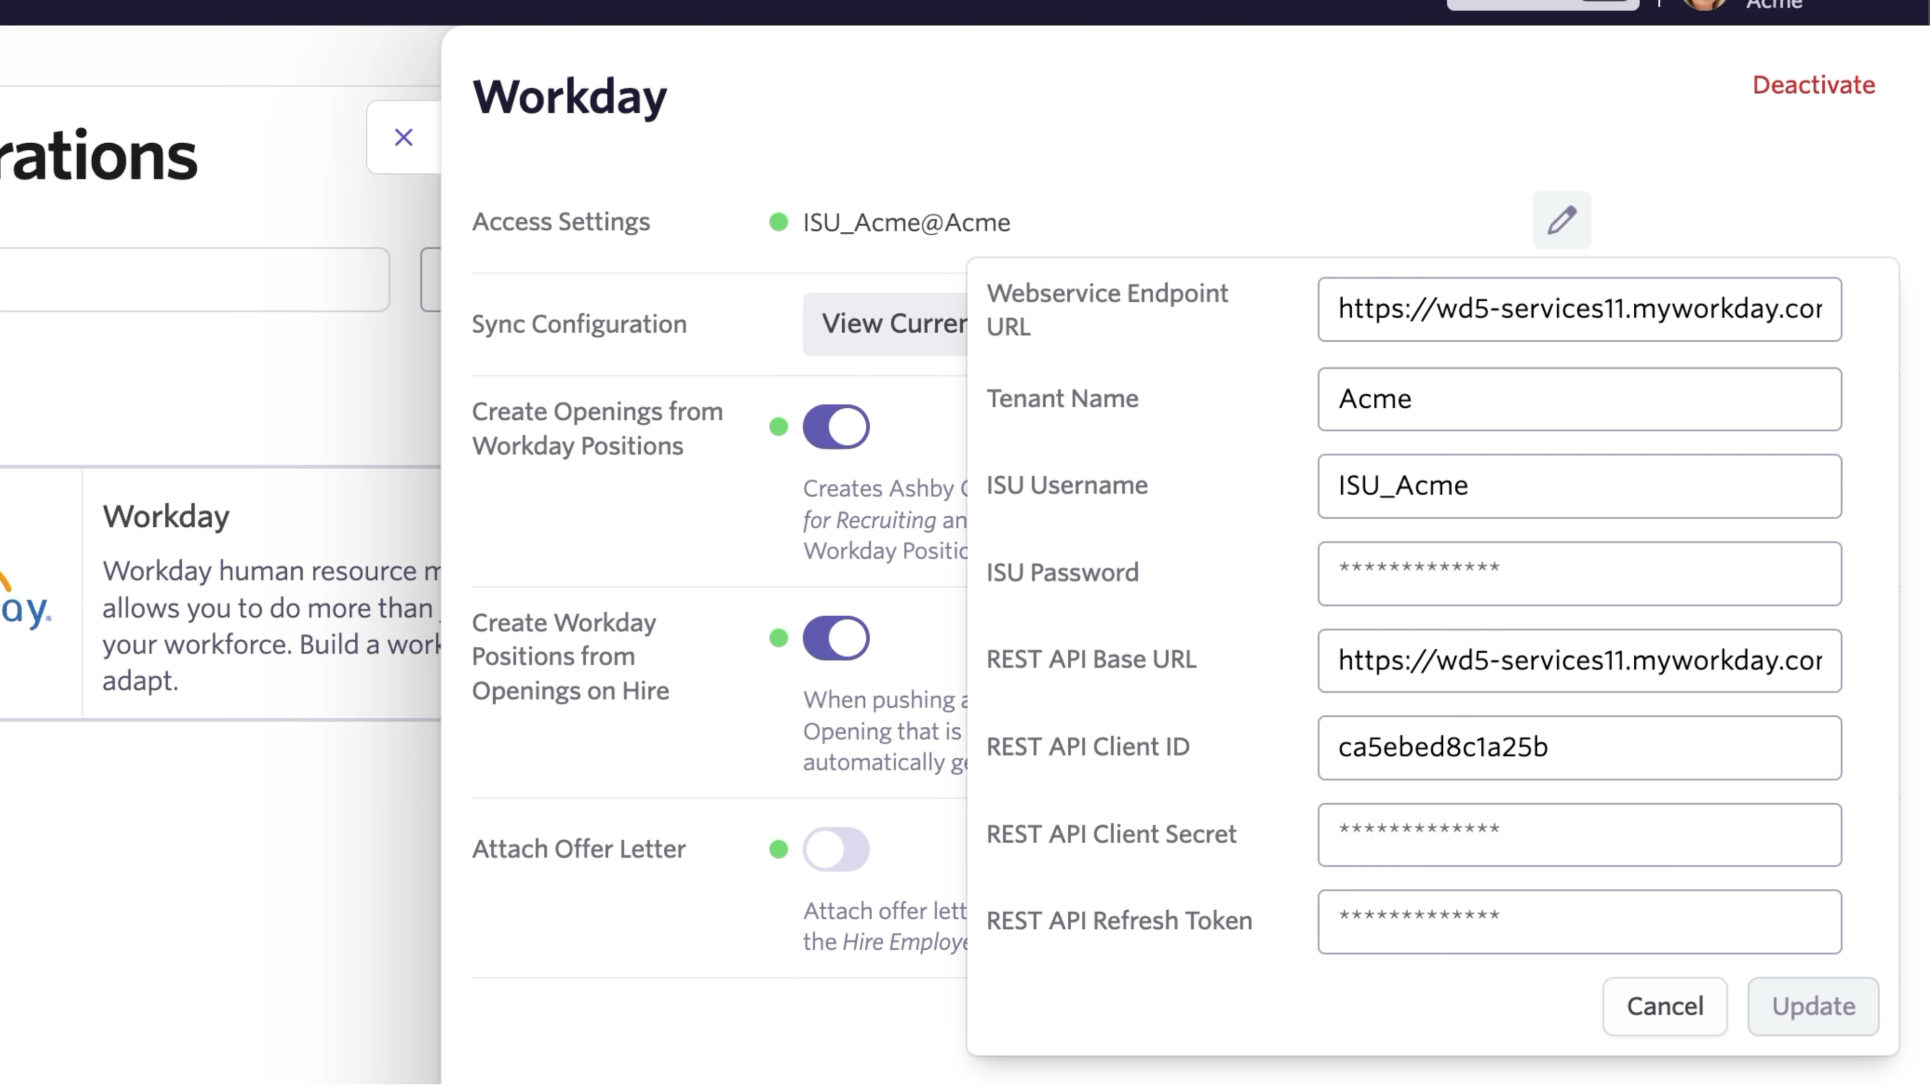Close the panel with the X icon
This screenshot has width=1930, height=1085.
403,137
